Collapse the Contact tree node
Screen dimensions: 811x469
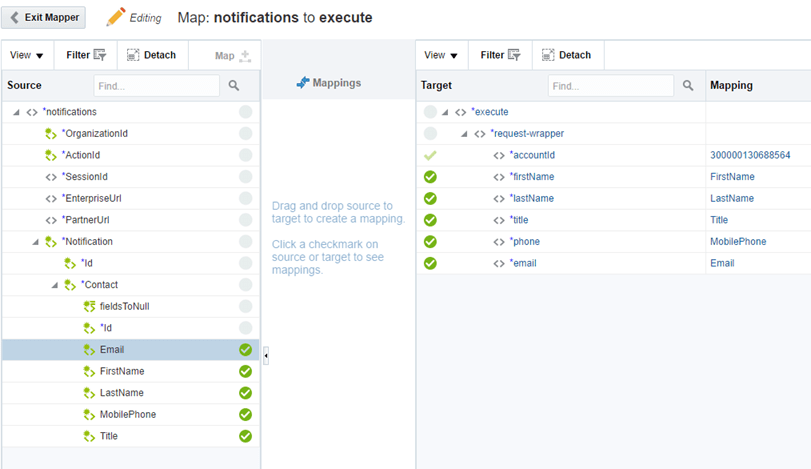(x=55, y=285)
